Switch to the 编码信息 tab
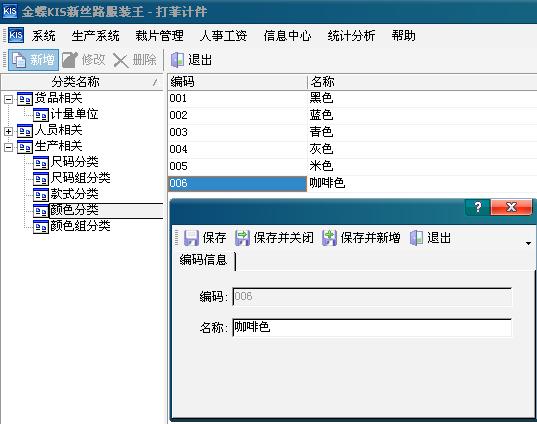537x424 pixels. 203,260
